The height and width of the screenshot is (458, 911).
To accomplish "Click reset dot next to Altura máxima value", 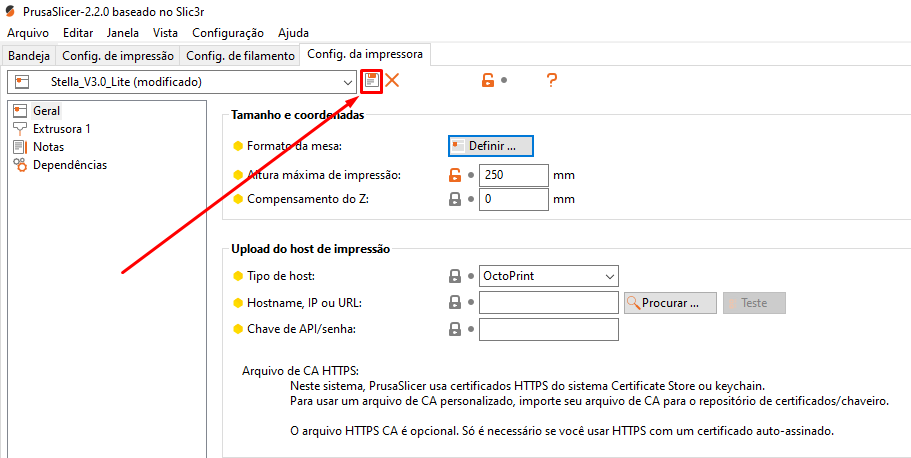I will (x=471, y=175).
